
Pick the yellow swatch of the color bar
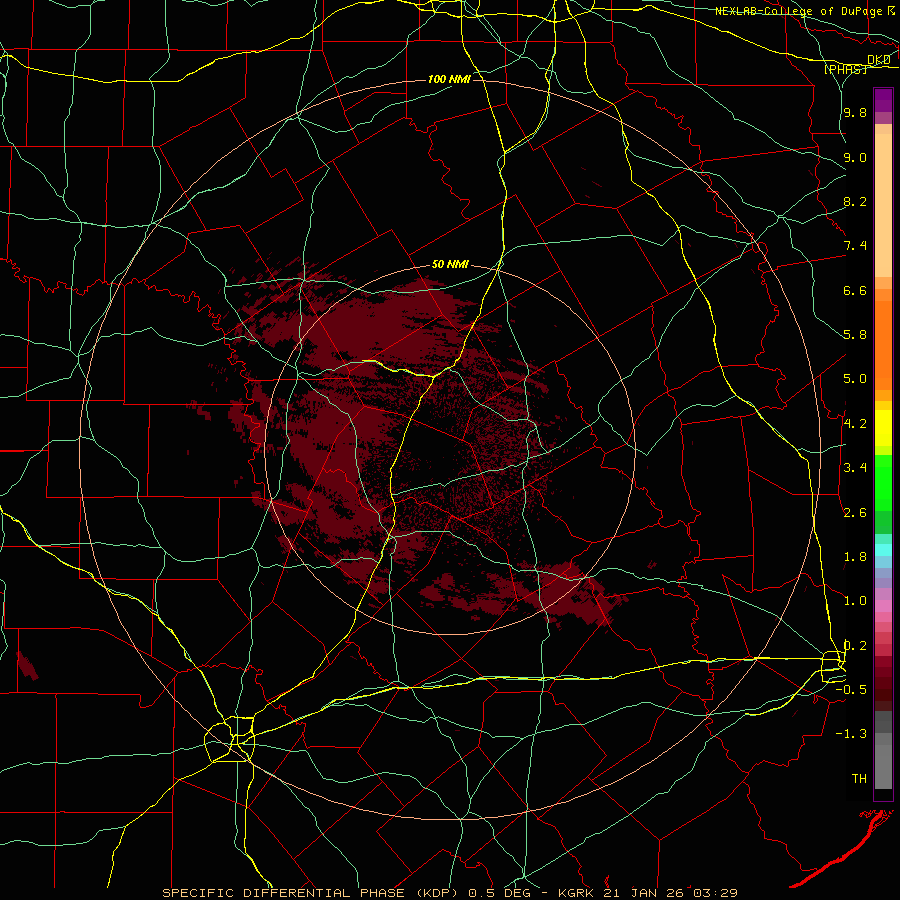pyautogui.click(x=883, y=428)
